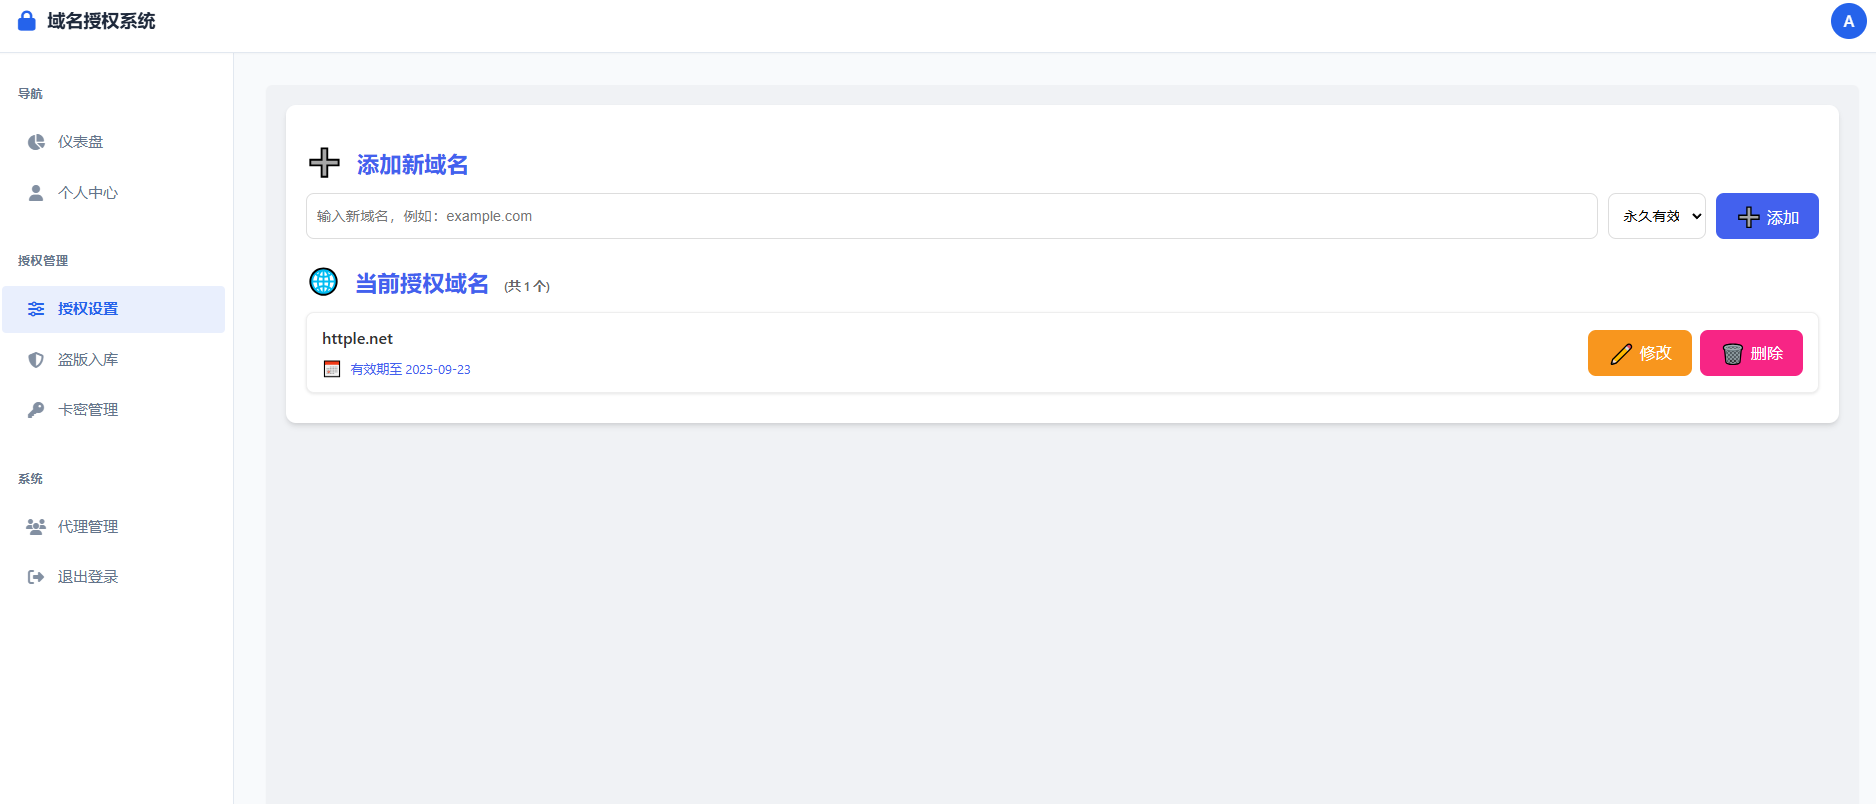Focus the new domain input field
Image resolution: width=1876 pixels, height=804 pixels.
click(950, 216)
